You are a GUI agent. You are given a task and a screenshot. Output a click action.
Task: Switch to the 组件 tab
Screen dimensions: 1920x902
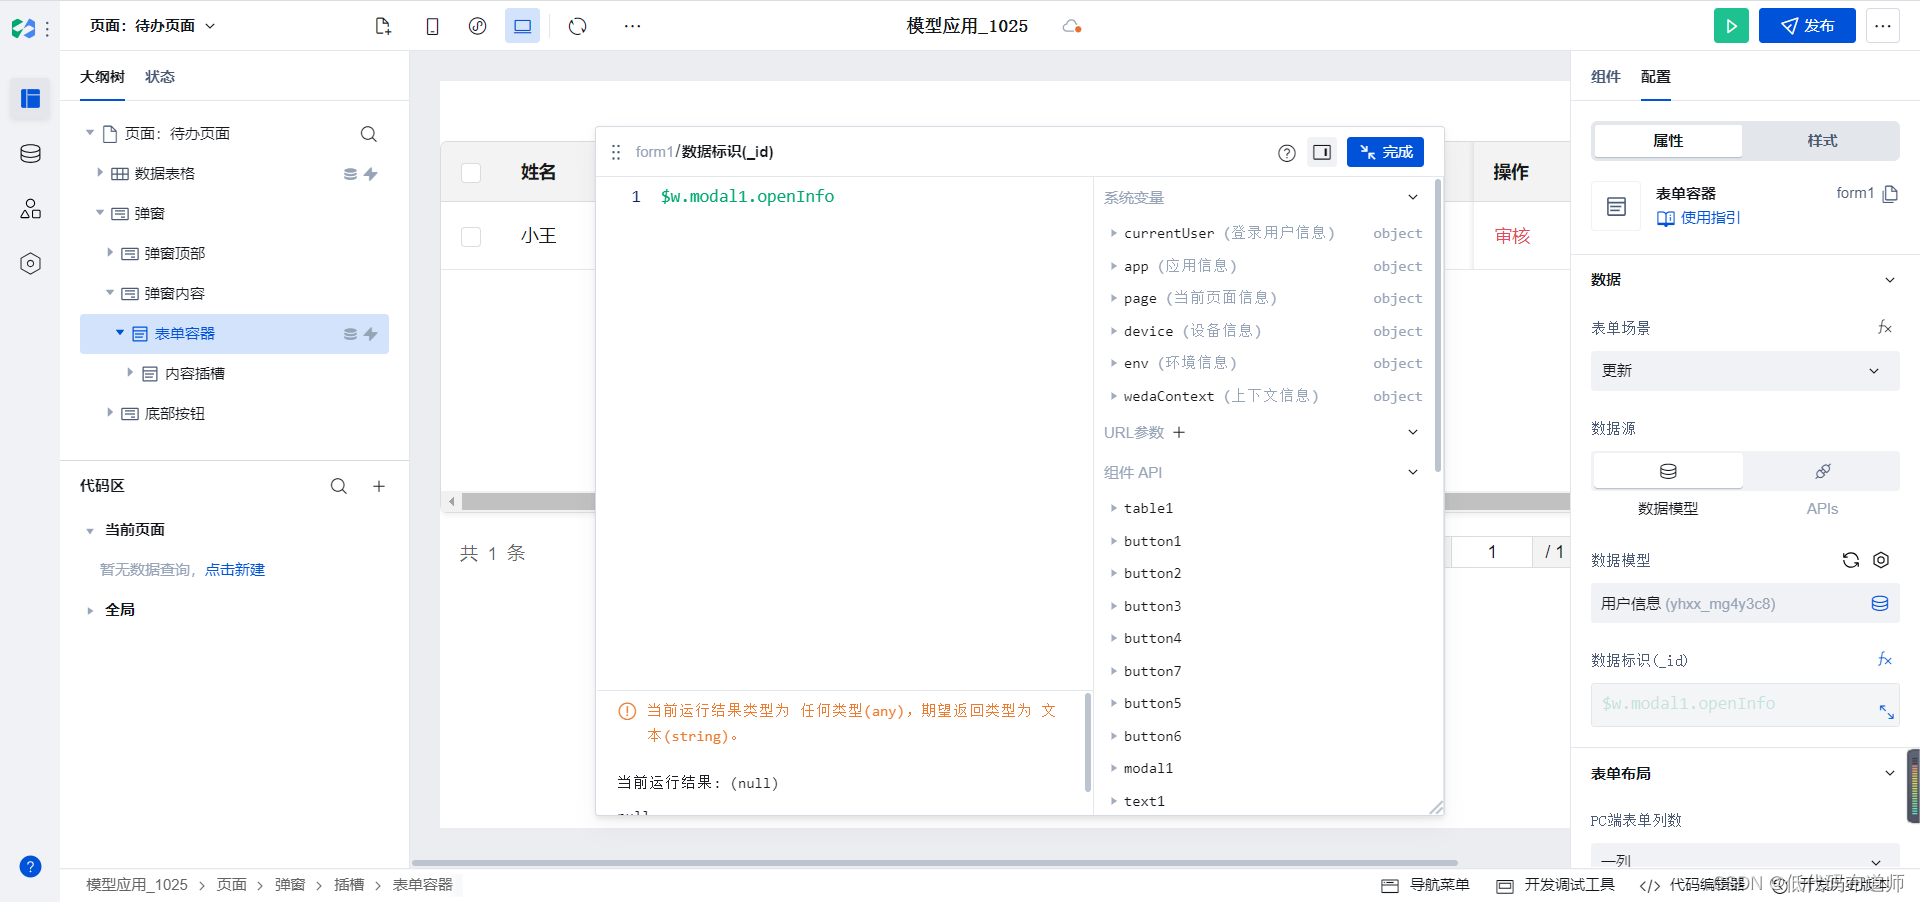click(x=1606, y=77)
